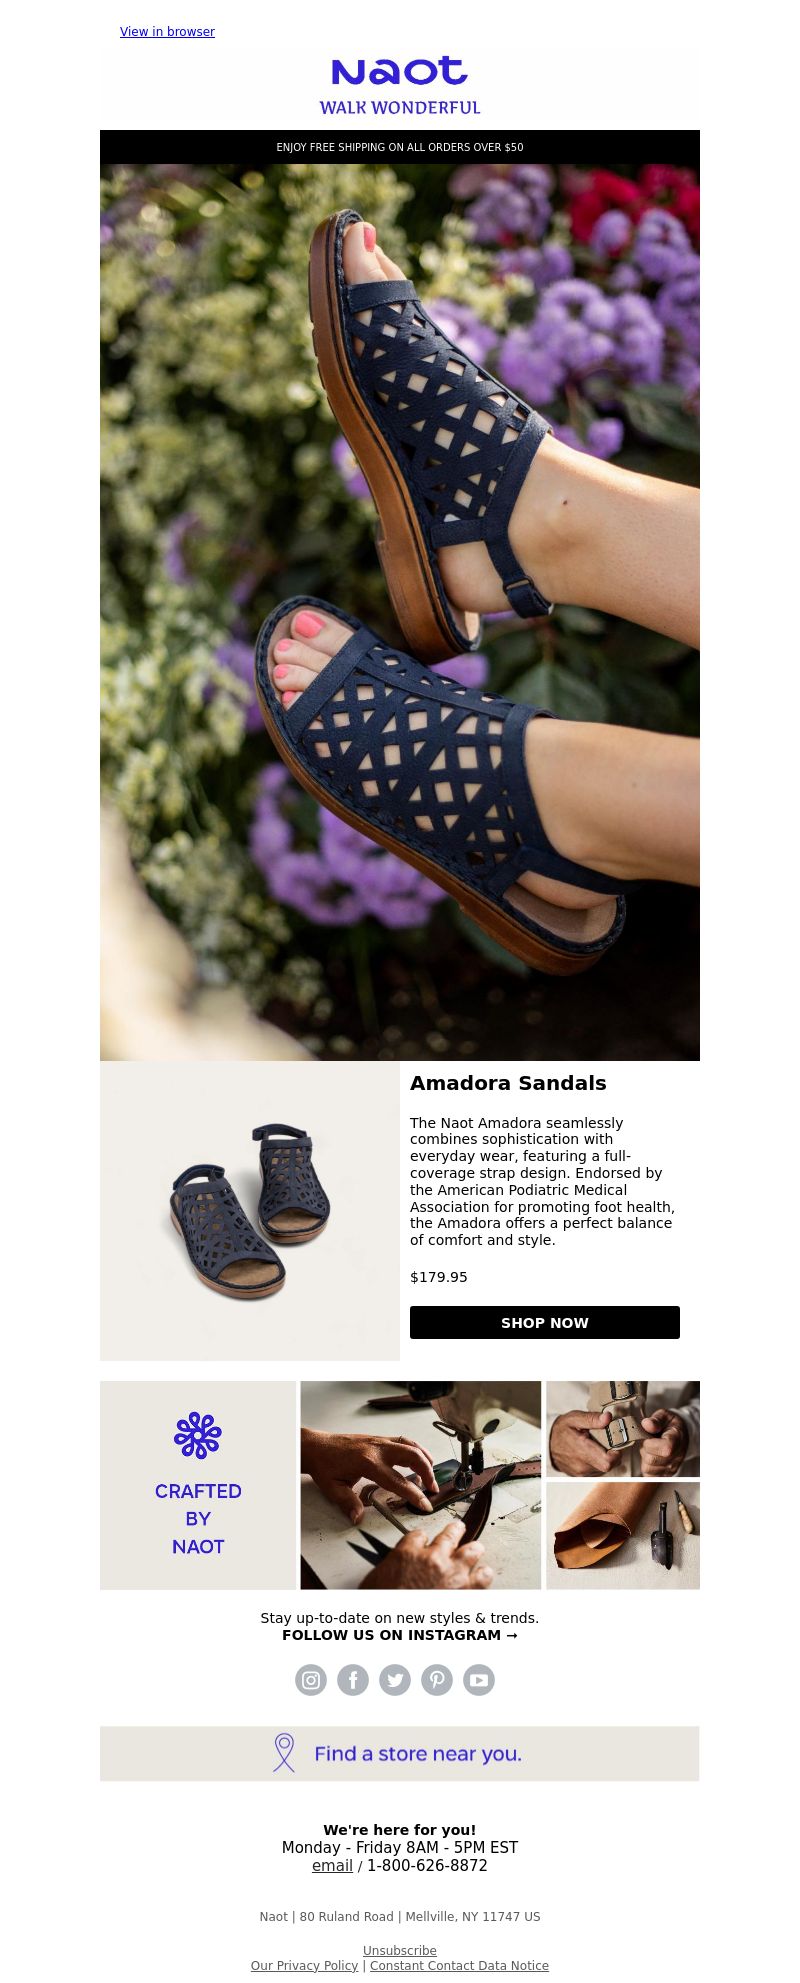Click Follow Us on Instagram link
Screen dimensions: 800x1983
pos(400,1635)
